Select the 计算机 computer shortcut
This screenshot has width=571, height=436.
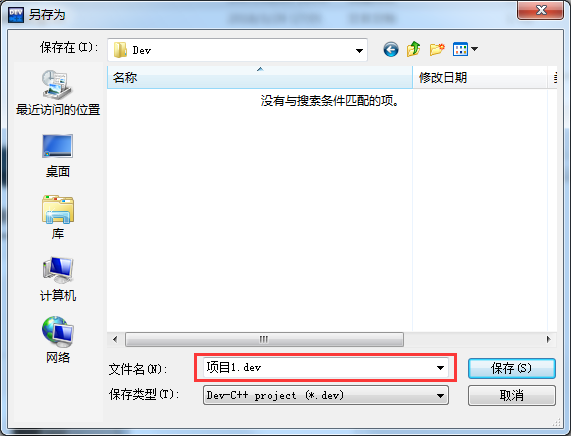click(58, 279)
